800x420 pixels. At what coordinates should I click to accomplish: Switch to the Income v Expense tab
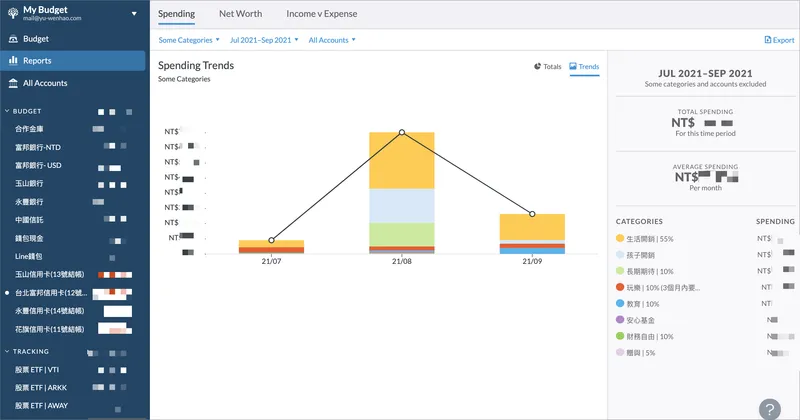point(321,14)
